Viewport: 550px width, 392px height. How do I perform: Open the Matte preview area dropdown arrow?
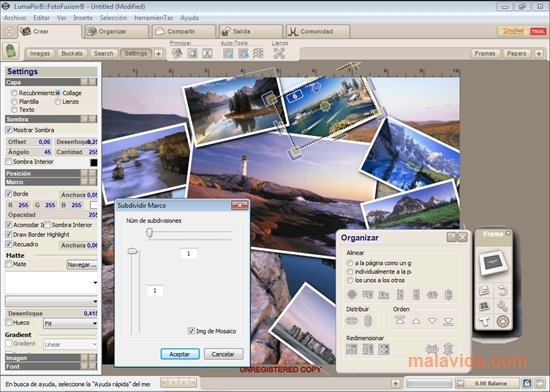95,283
